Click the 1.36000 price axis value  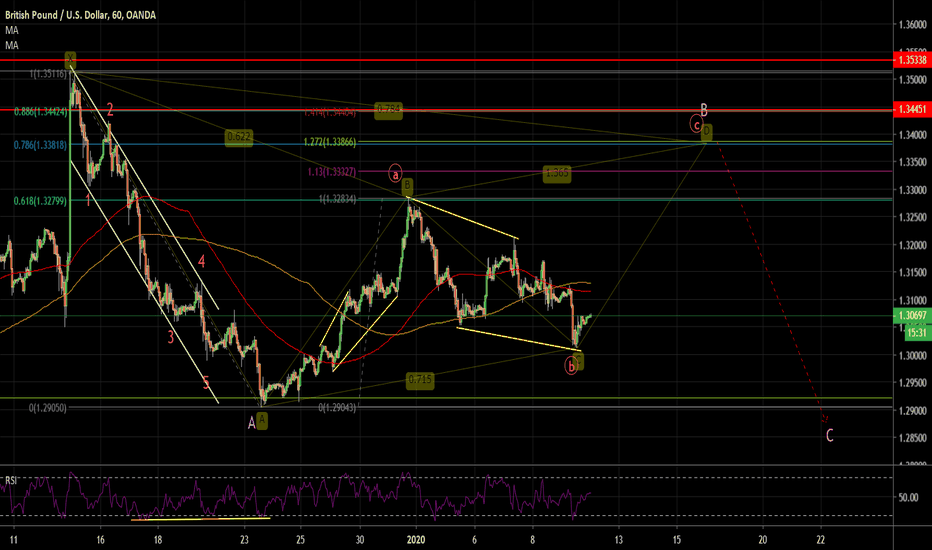coord(912,25)
